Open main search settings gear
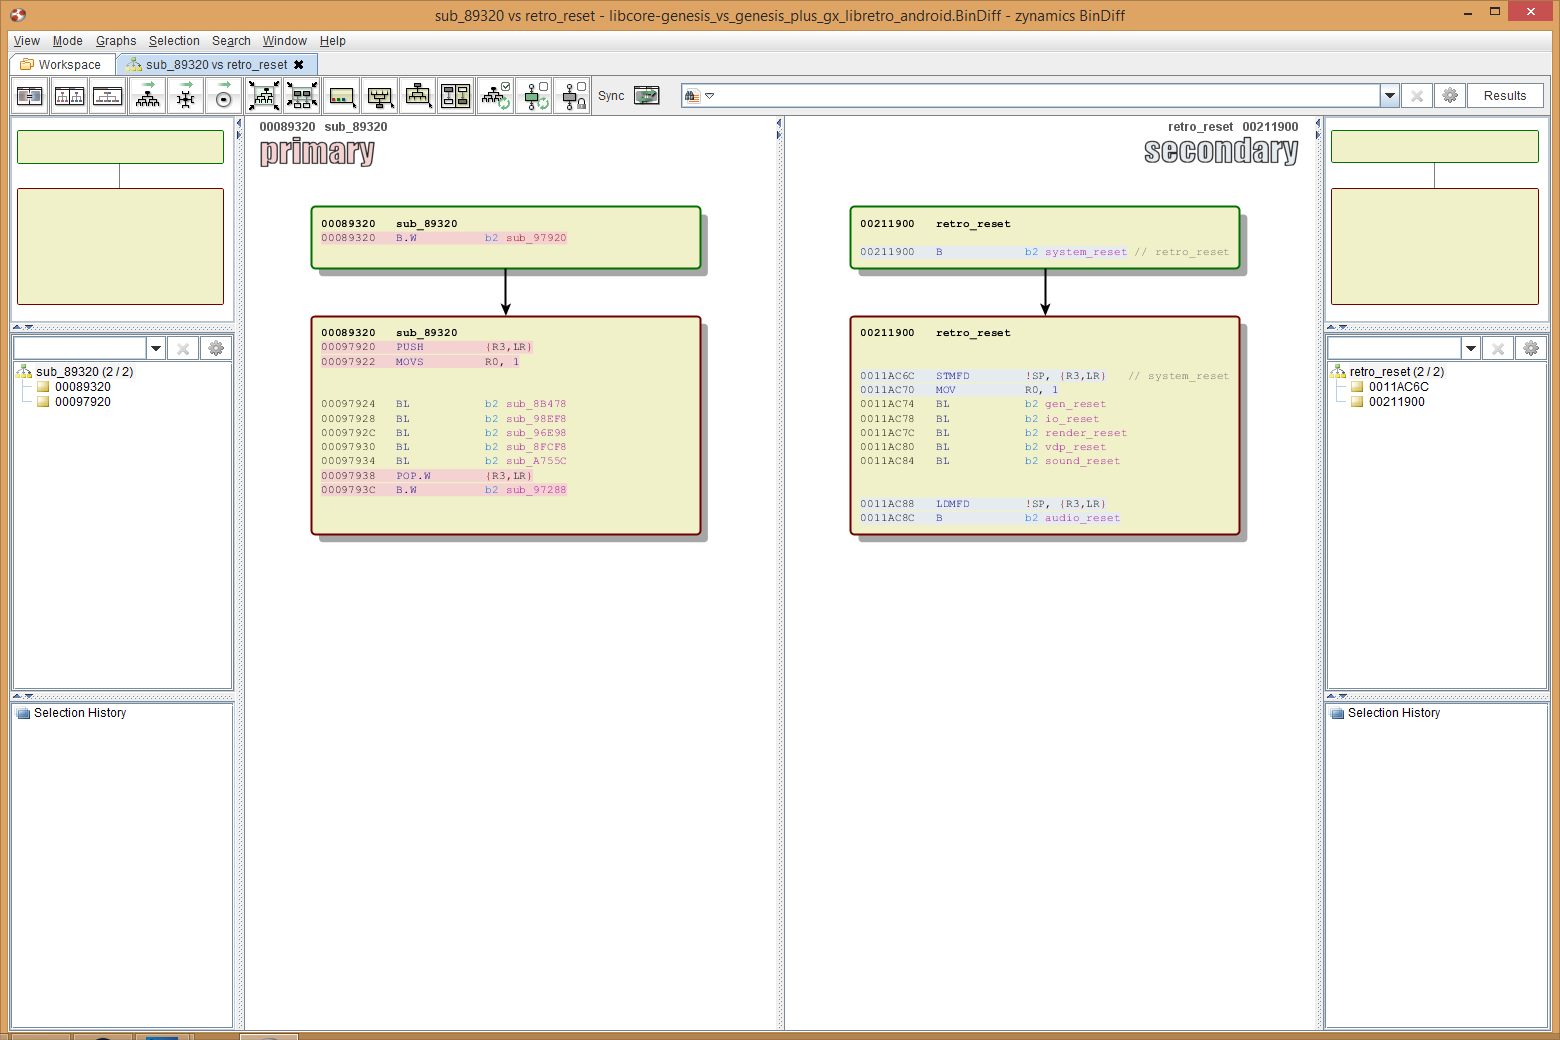The image size is (1560, 1040). 1450,96
